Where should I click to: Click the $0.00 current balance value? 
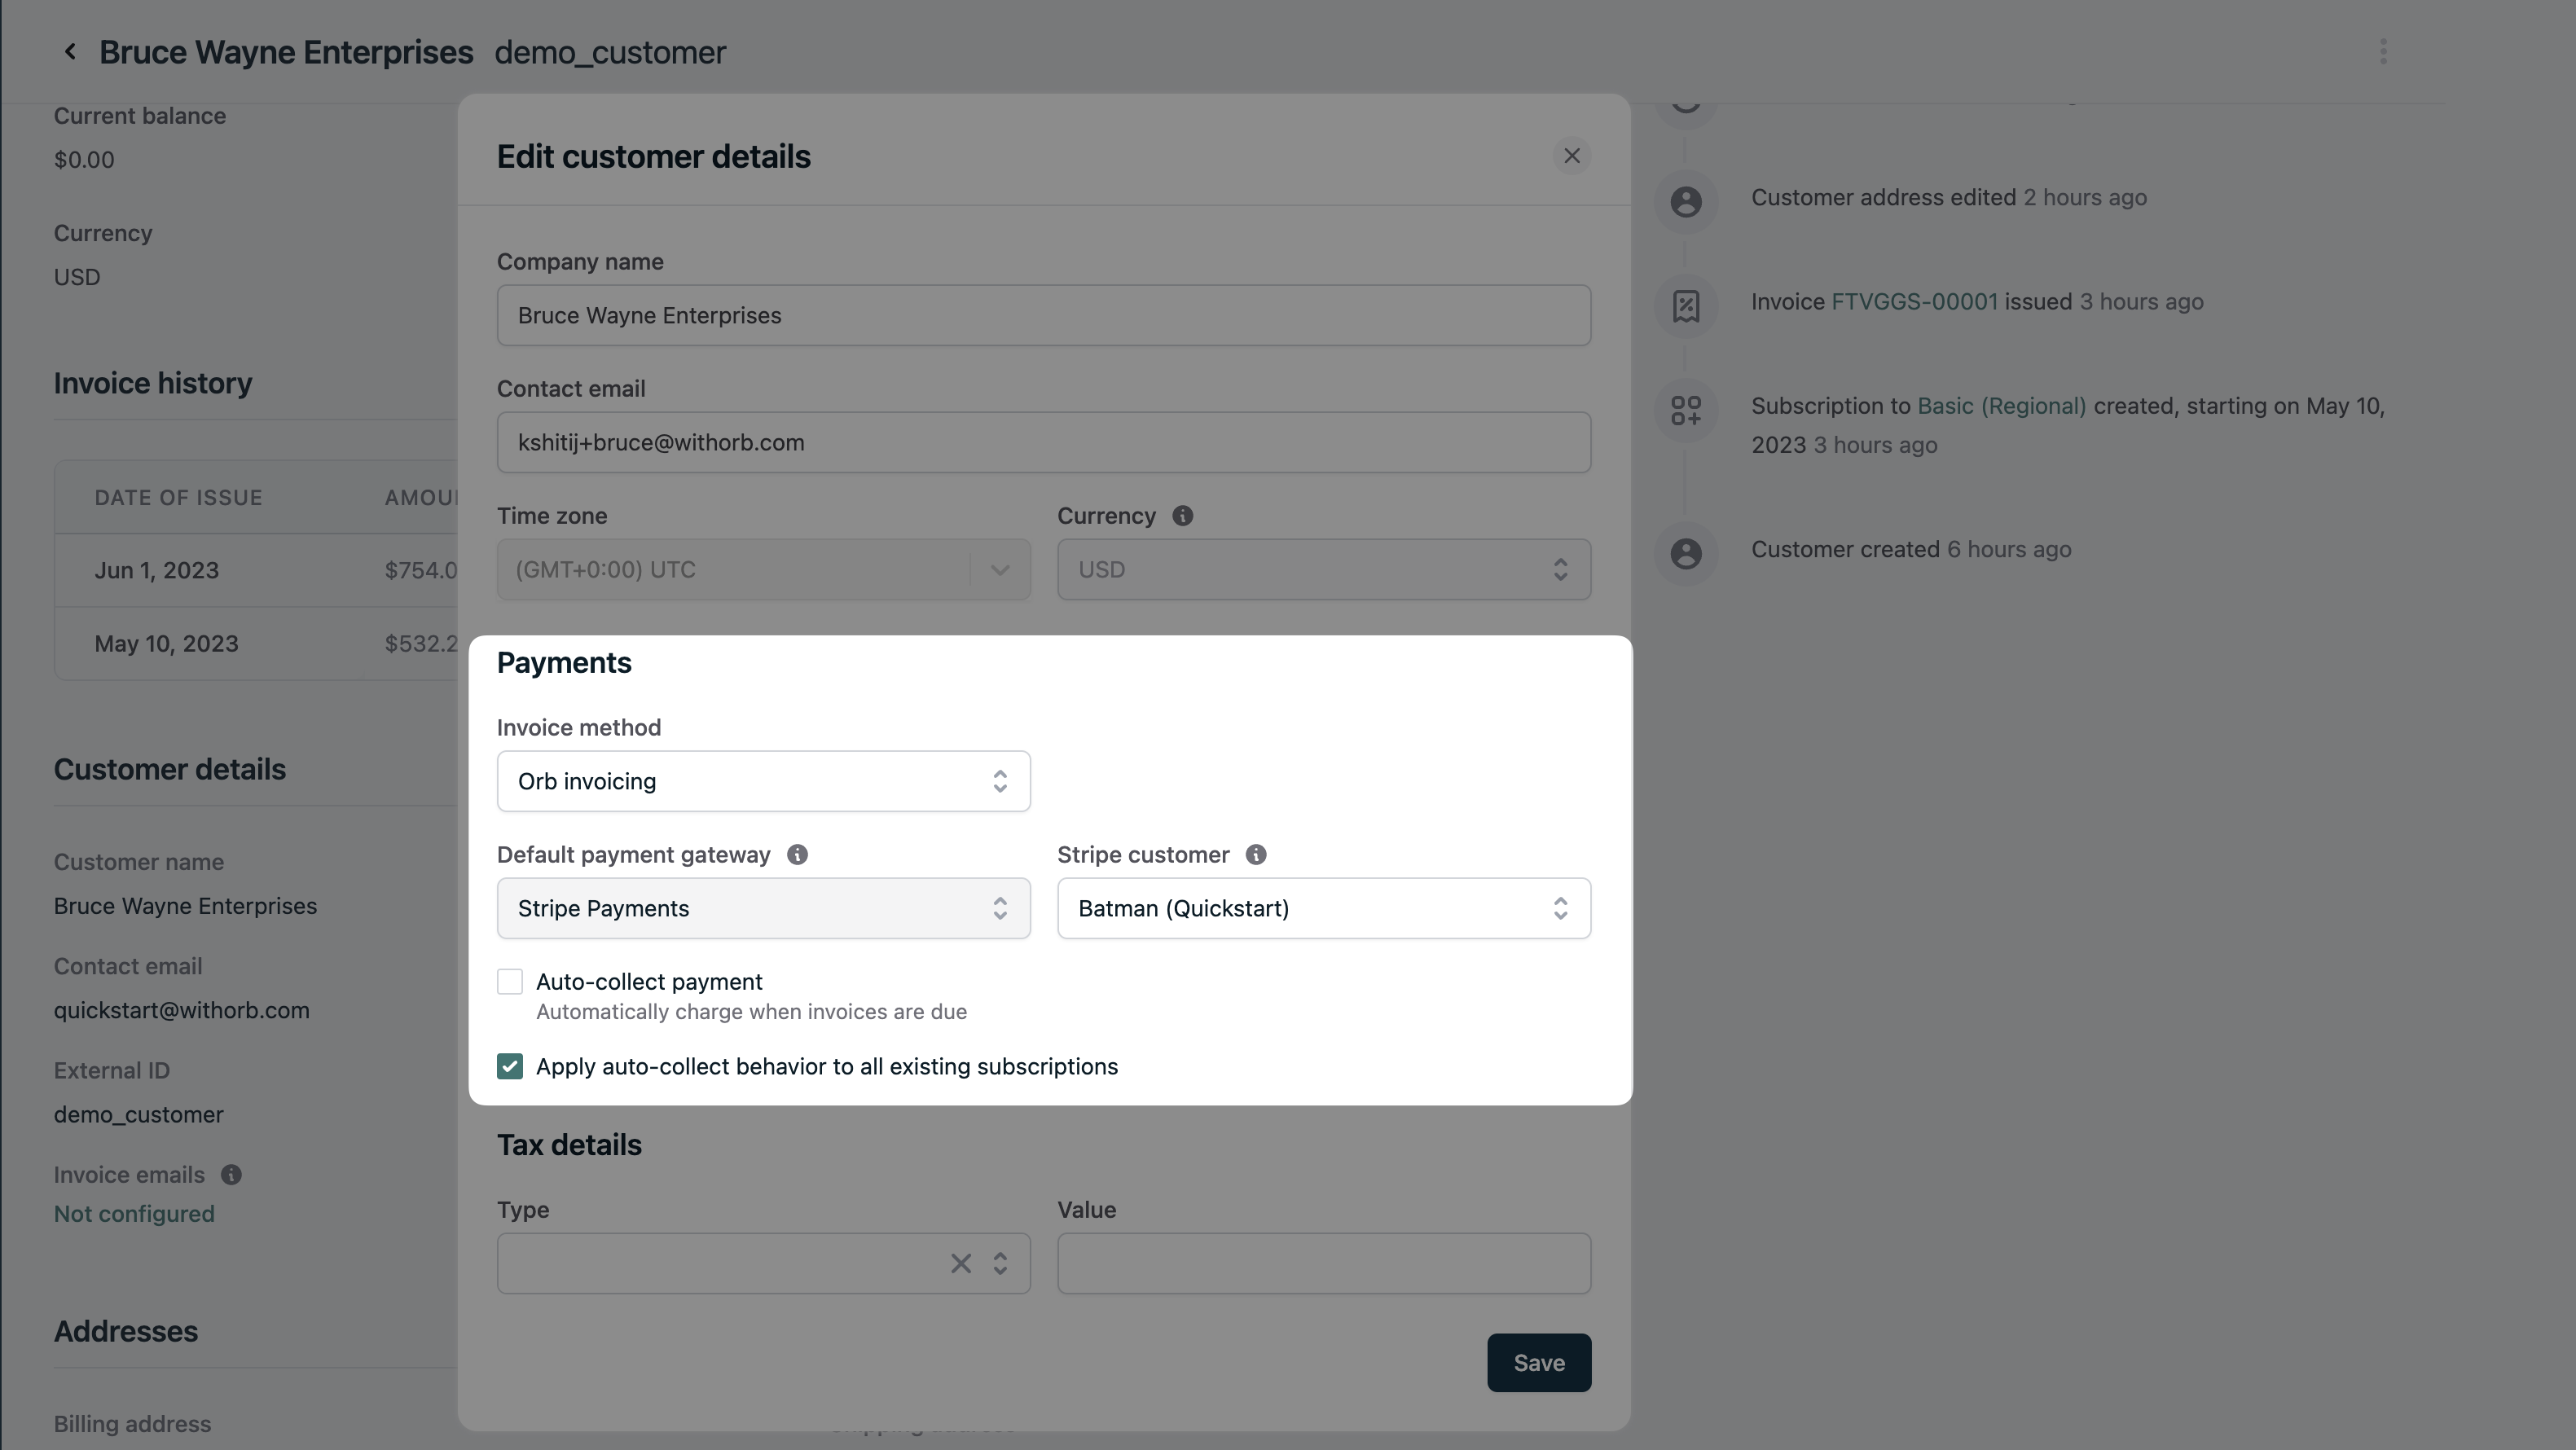(84, 160)
